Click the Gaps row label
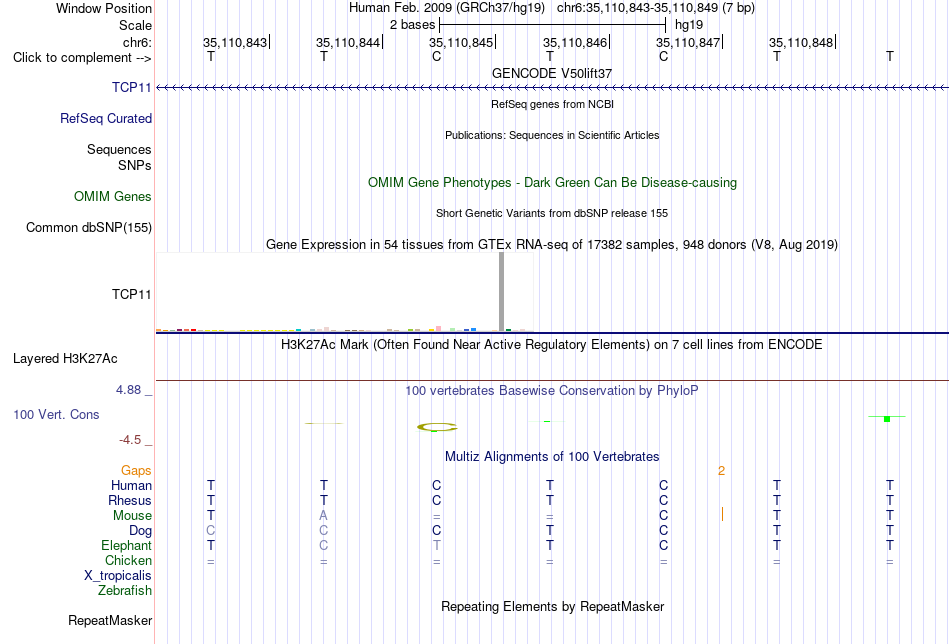The image size is (950, 644). 136,470
